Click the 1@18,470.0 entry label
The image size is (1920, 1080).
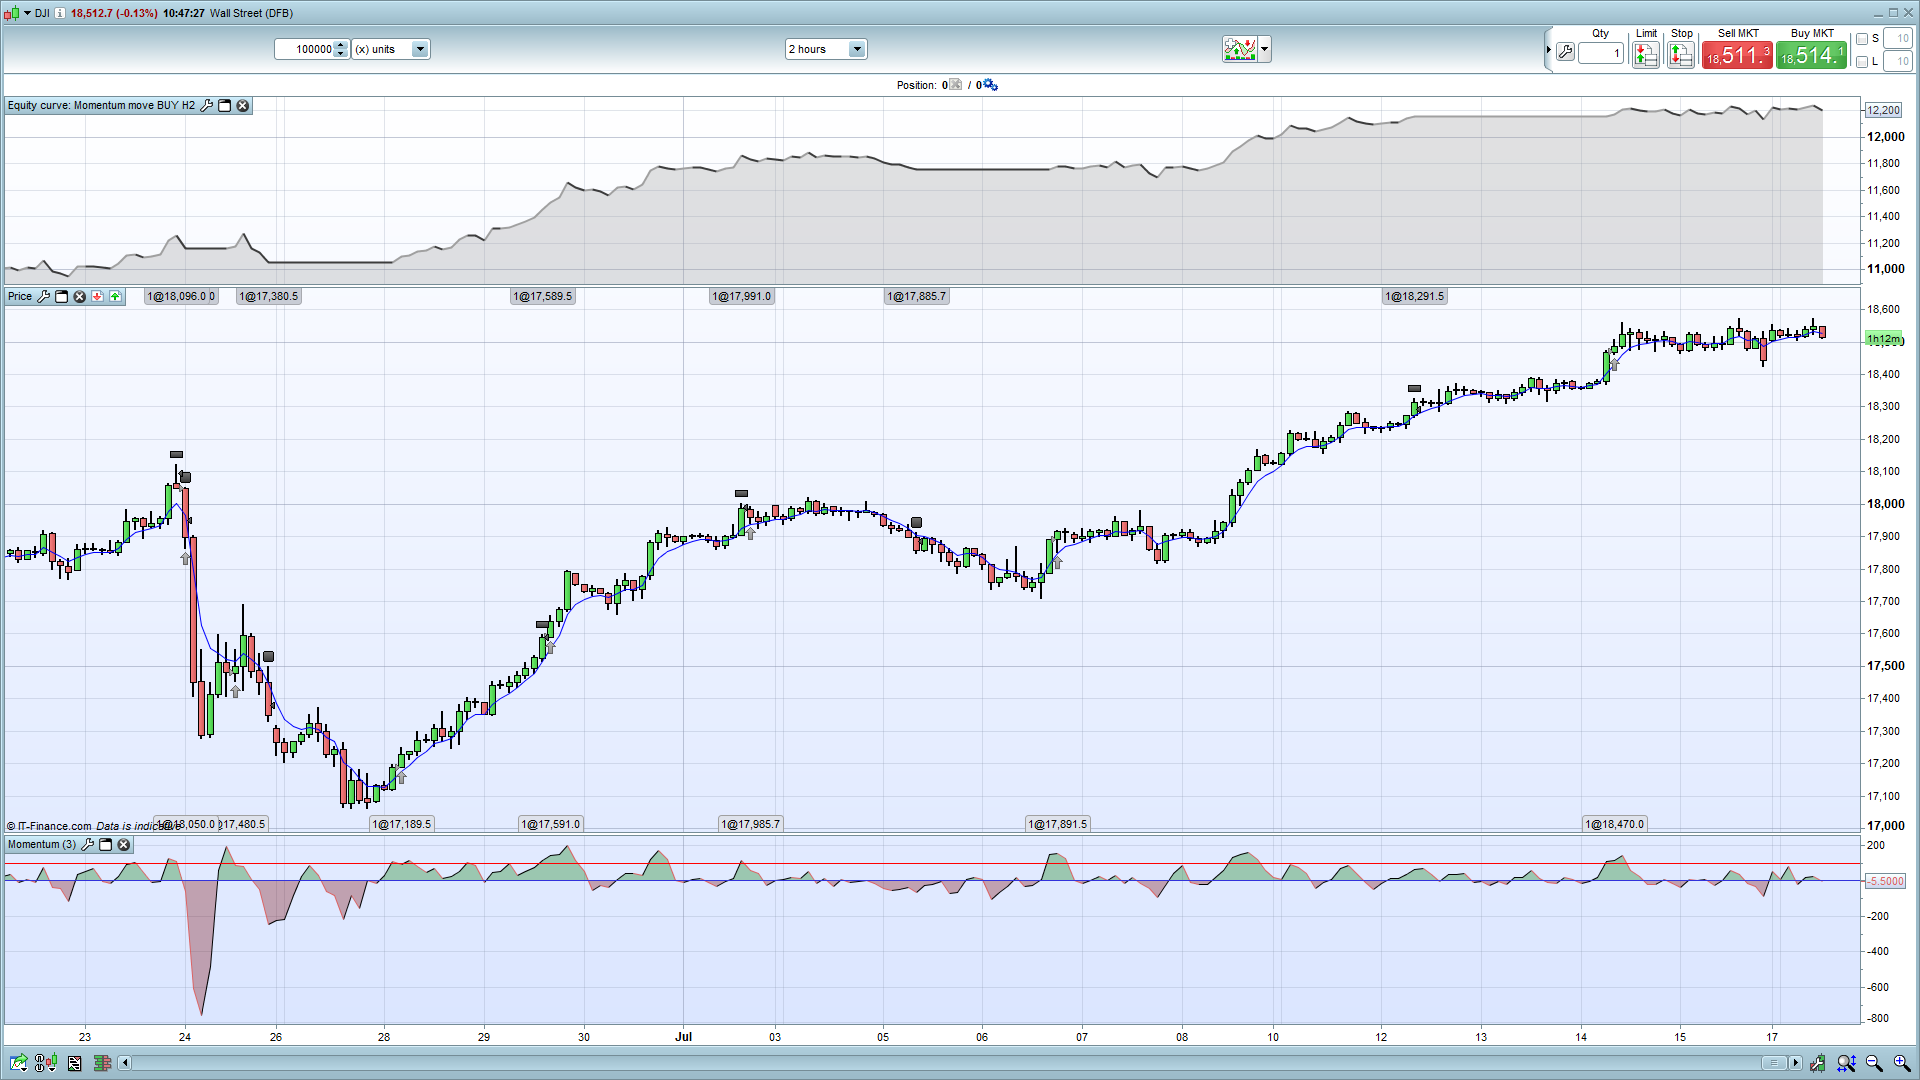1615,824
